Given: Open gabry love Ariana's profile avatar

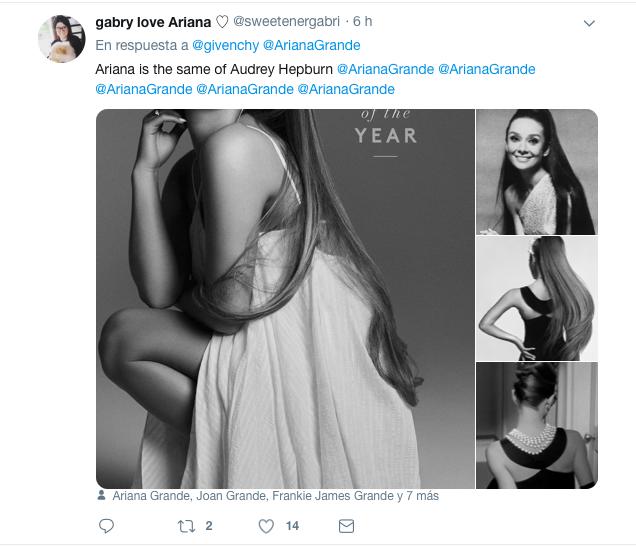Looking at the screenshot, I should (60, 40).
